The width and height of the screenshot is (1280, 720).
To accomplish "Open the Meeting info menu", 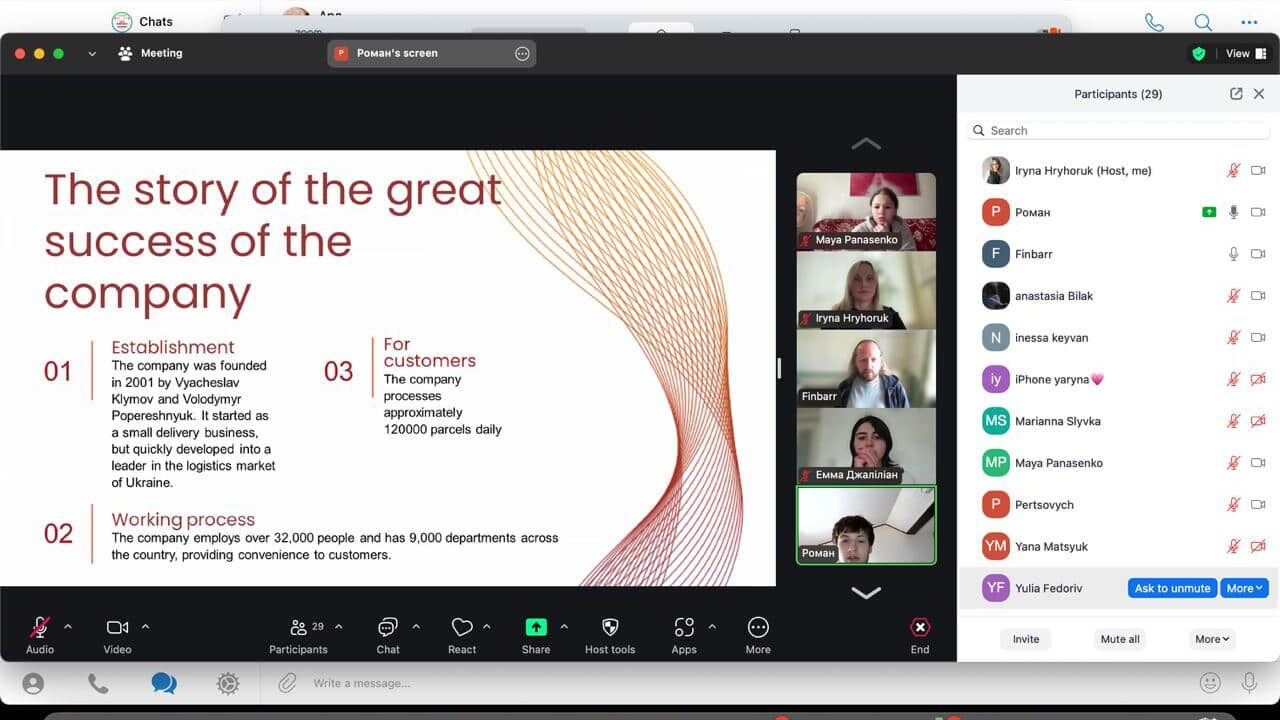I will click(x=151, y=53).
